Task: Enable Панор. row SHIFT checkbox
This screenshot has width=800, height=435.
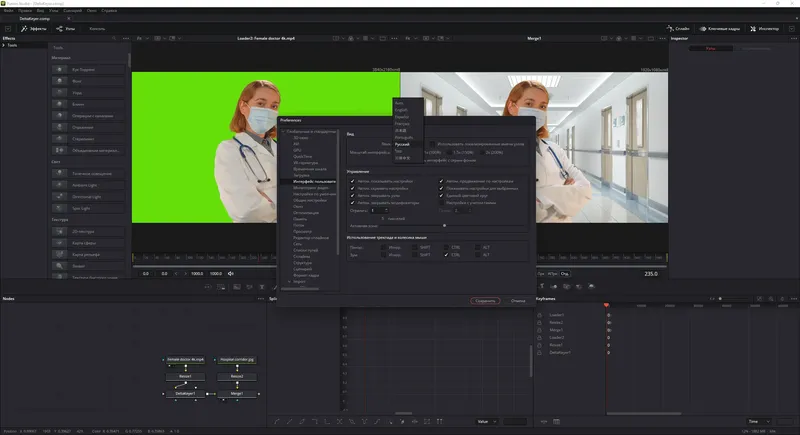Action: [x=415, y=247]
